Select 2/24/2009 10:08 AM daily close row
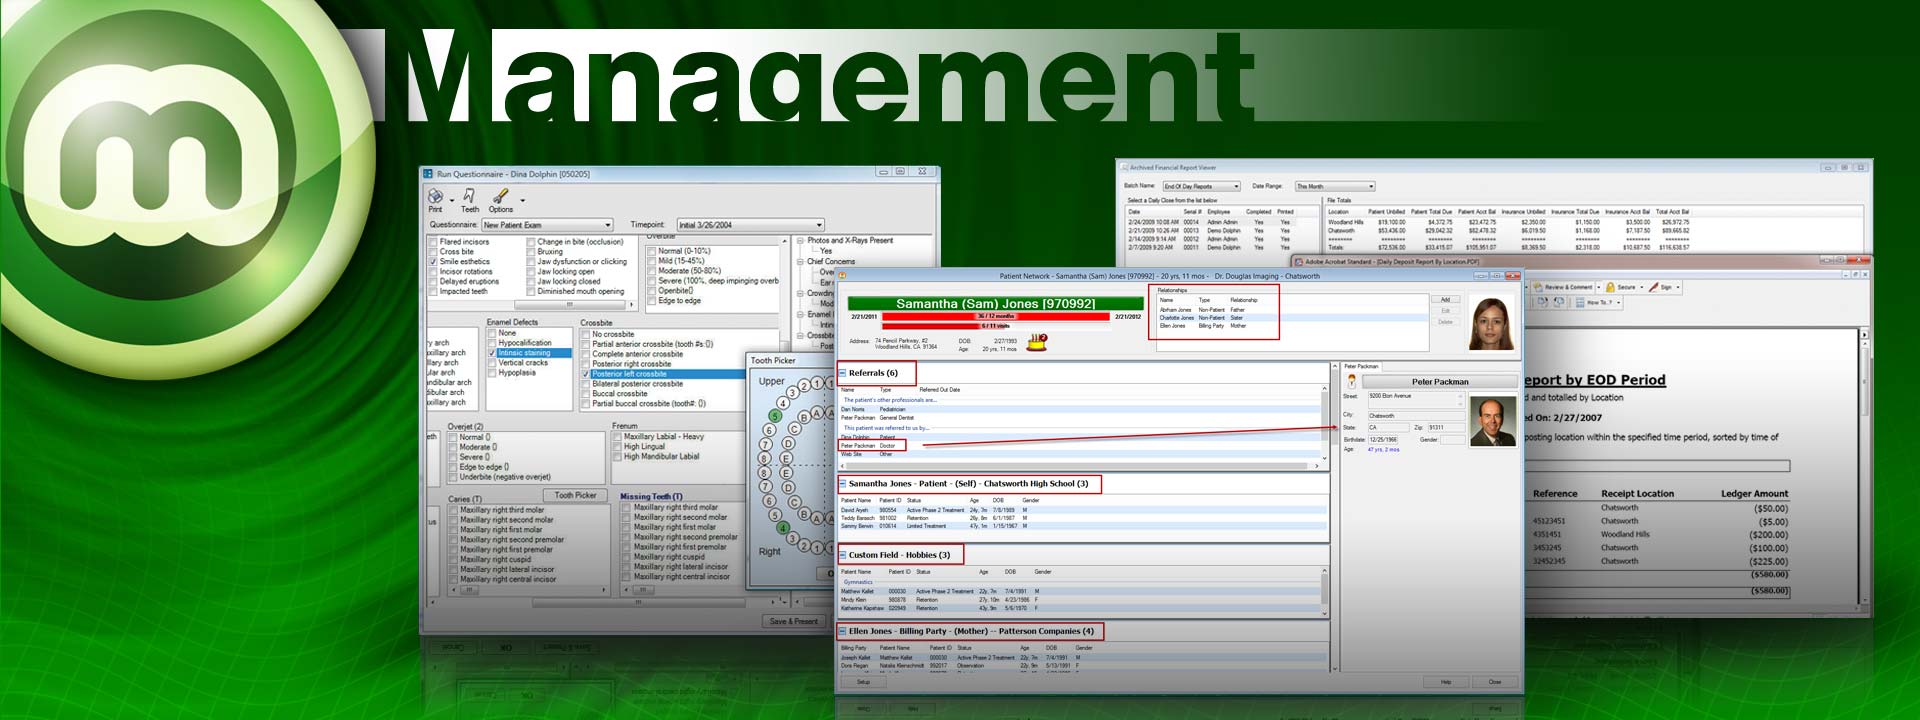Screen dimensions: 1920x720 click(1211, 222)
